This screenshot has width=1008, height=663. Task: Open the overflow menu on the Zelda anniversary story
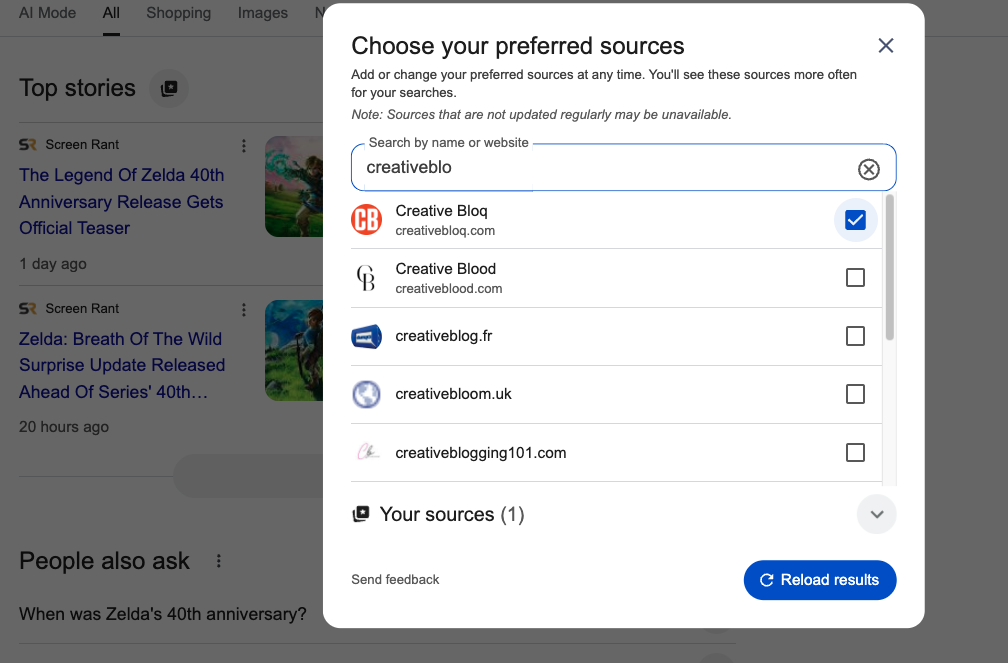(243, 145)
